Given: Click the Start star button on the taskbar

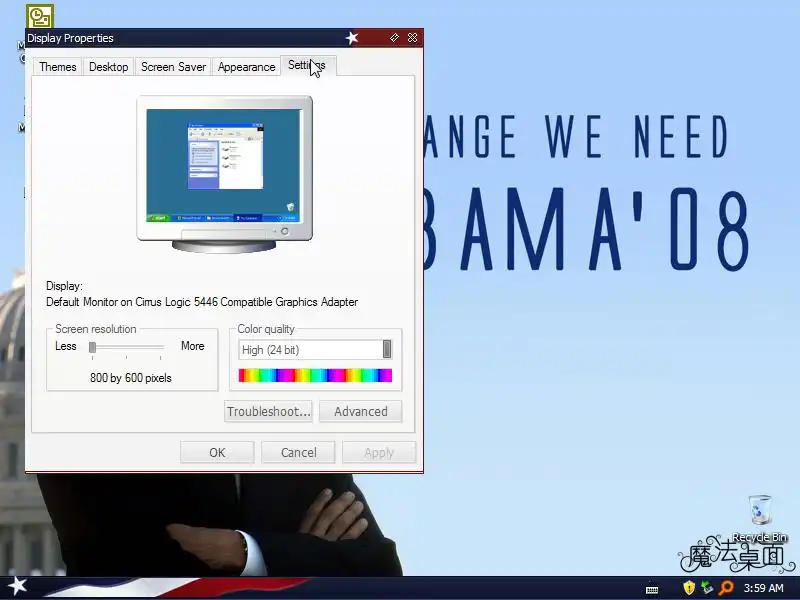Looking at the screenshot, I should [x=18, y=586].
